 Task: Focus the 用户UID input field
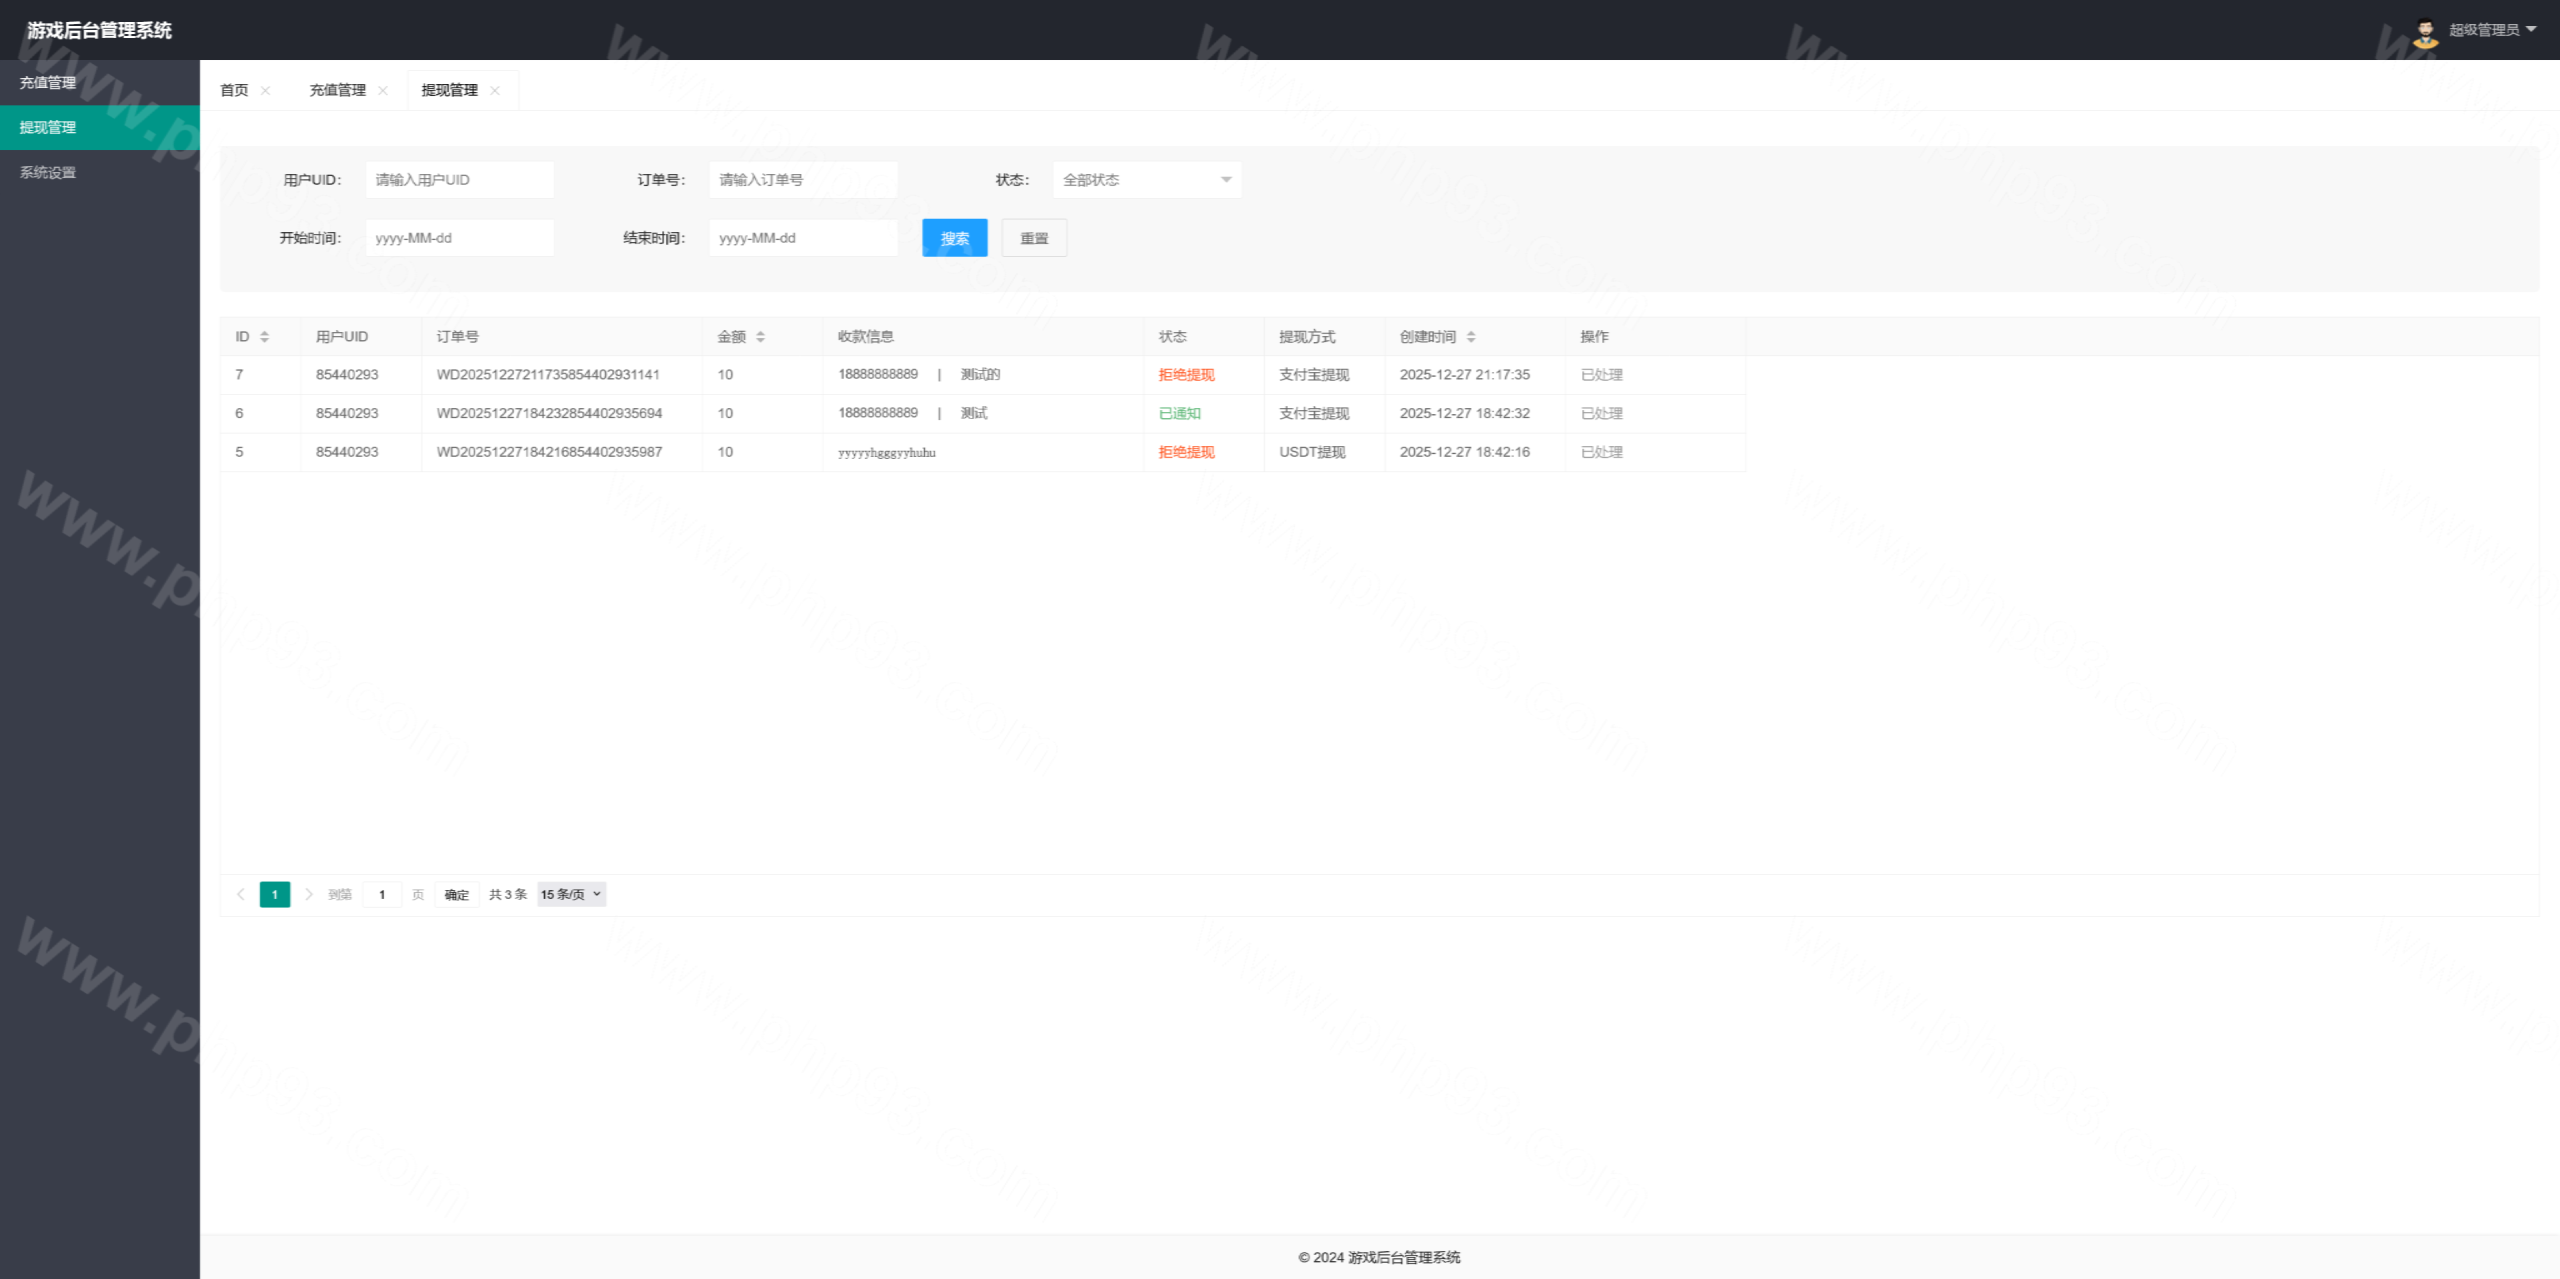459,180
